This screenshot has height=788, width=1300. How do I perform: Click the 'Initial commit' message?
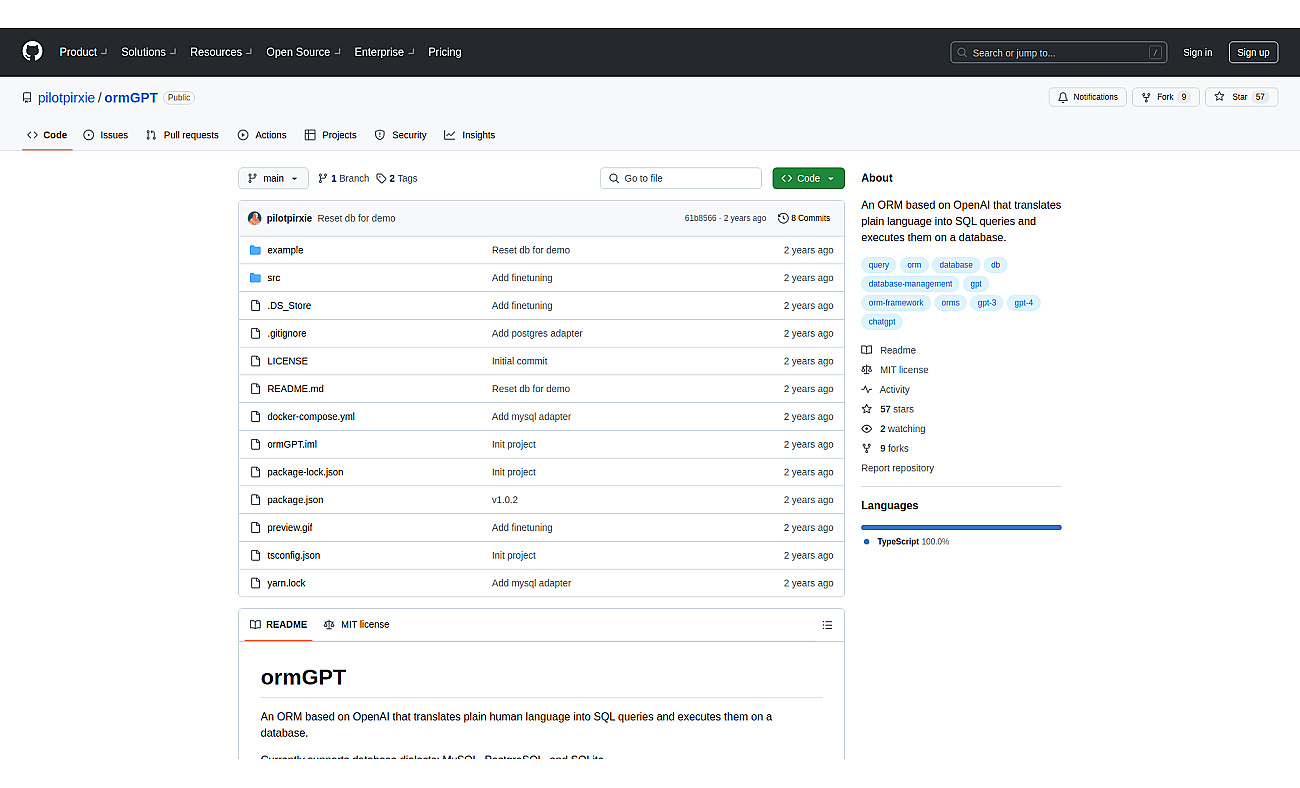pyautogui.click(x=519, y=361)
